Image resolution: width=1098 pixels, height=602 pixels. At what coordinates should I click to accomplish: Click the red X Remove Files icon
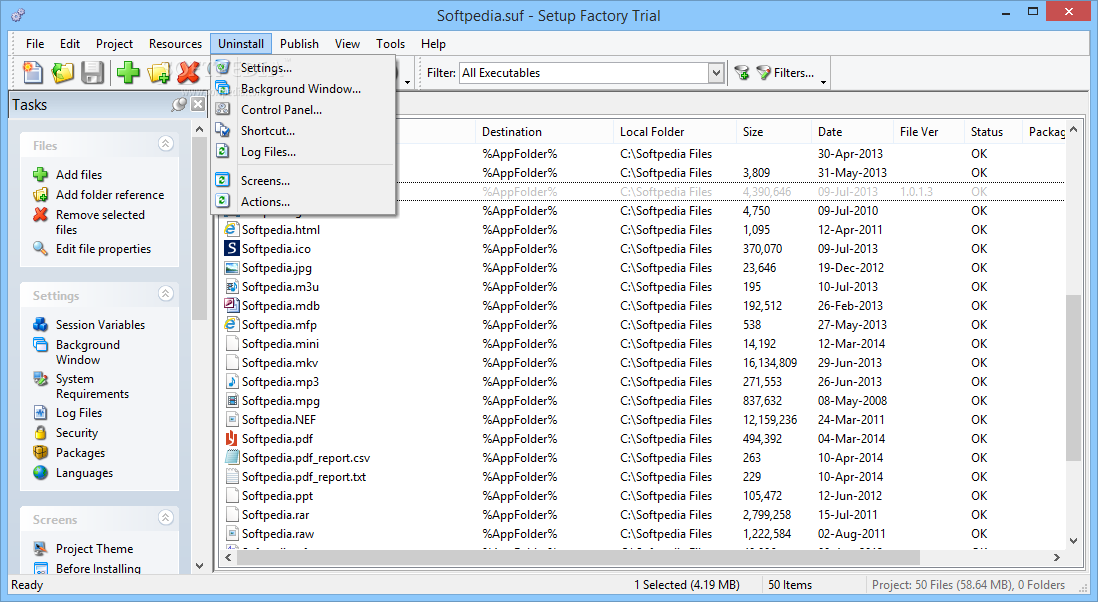point(188,72)
